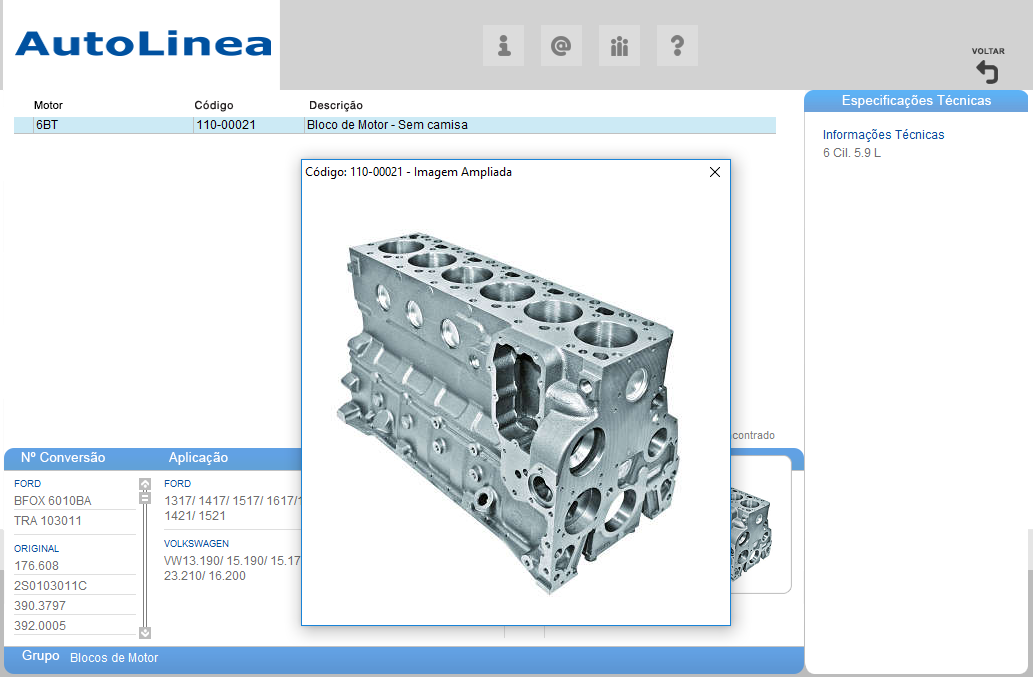Close the Imagem Ampliada popup
Viewport: 1033px width, 677px height.
pyautogui.click(x=715, y=172)
